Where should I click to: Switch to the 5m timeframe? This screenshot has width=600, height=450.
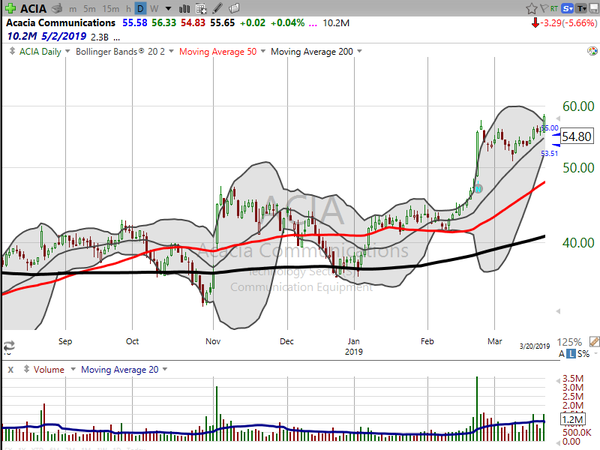click(x=90, y=8)
